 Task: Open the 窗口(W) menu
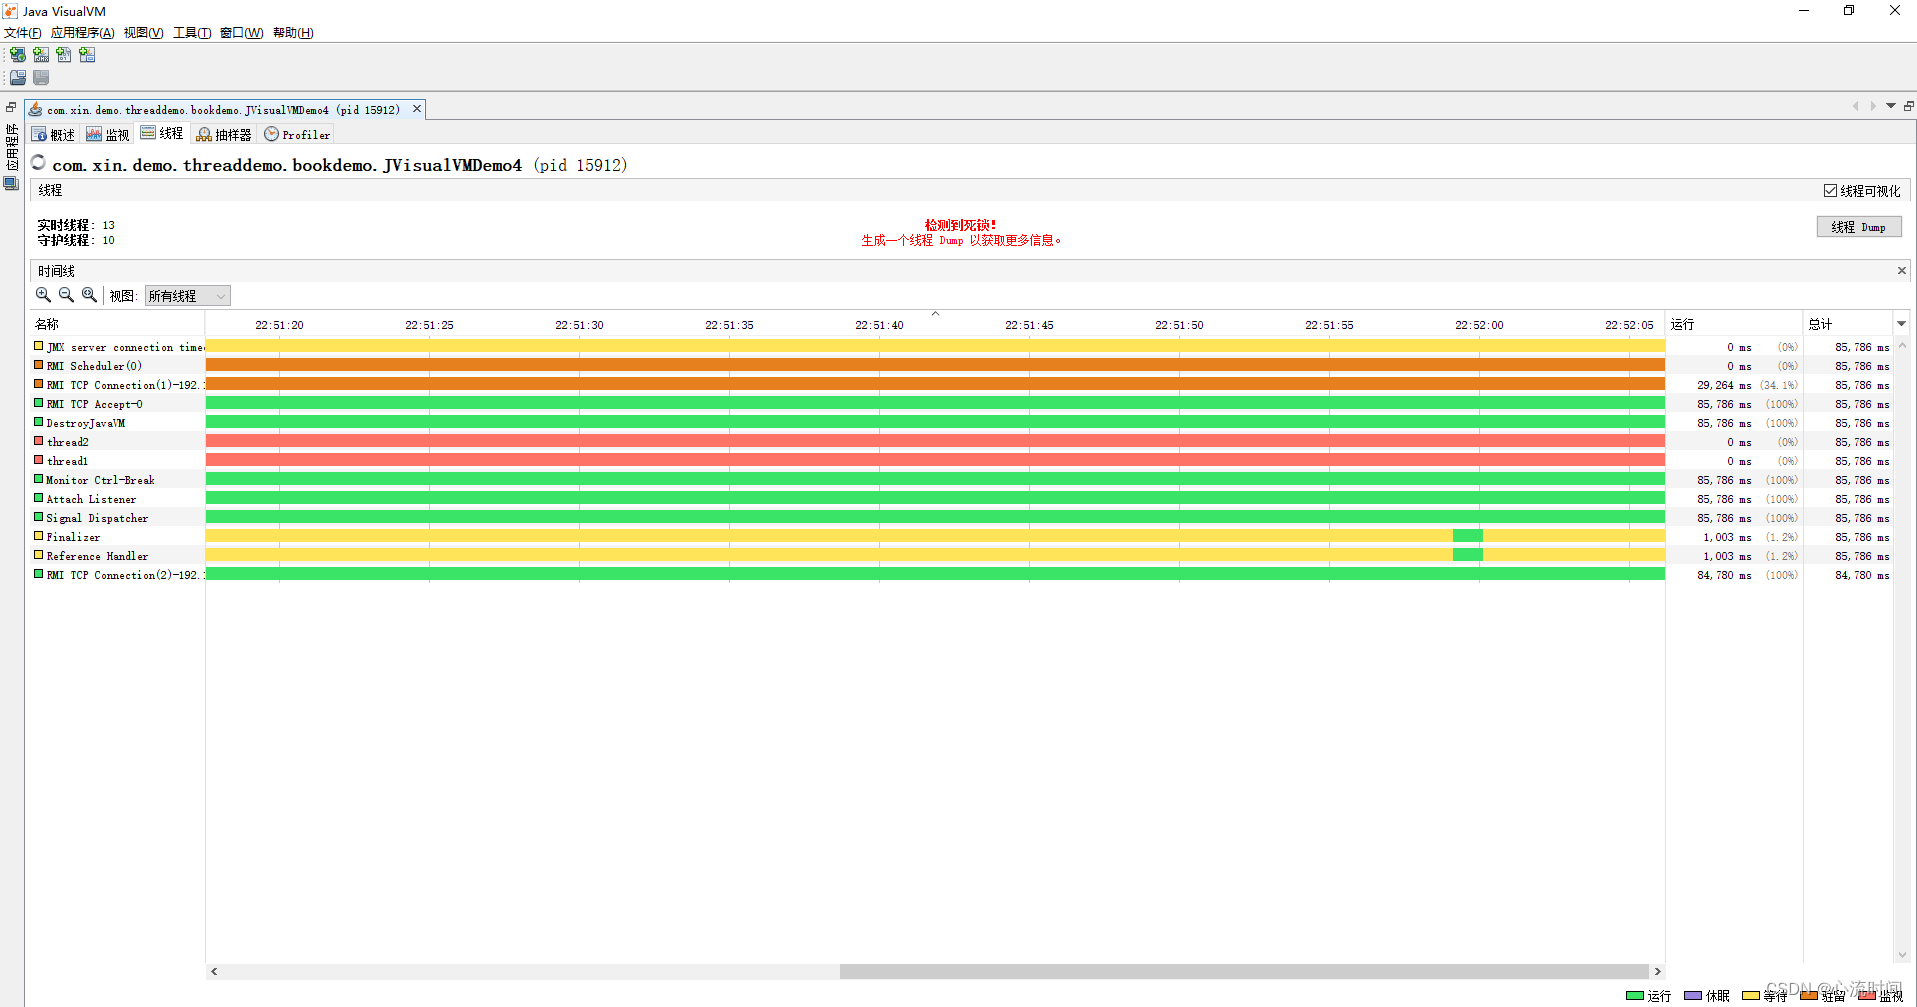pyautogui.click(x=241, y=33)
